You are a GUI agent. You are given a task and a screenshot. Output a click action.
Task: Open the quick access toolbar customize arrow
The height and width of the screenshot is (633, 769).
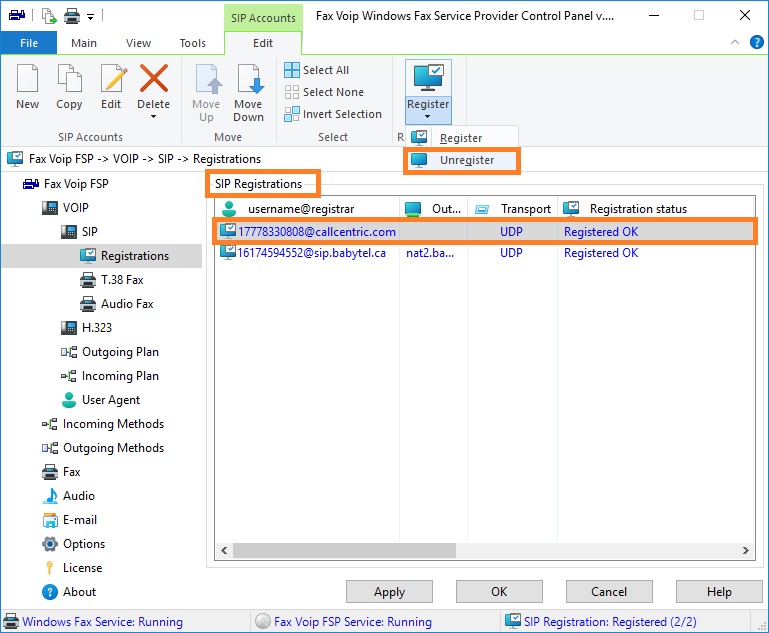click(x=91, y=17)
